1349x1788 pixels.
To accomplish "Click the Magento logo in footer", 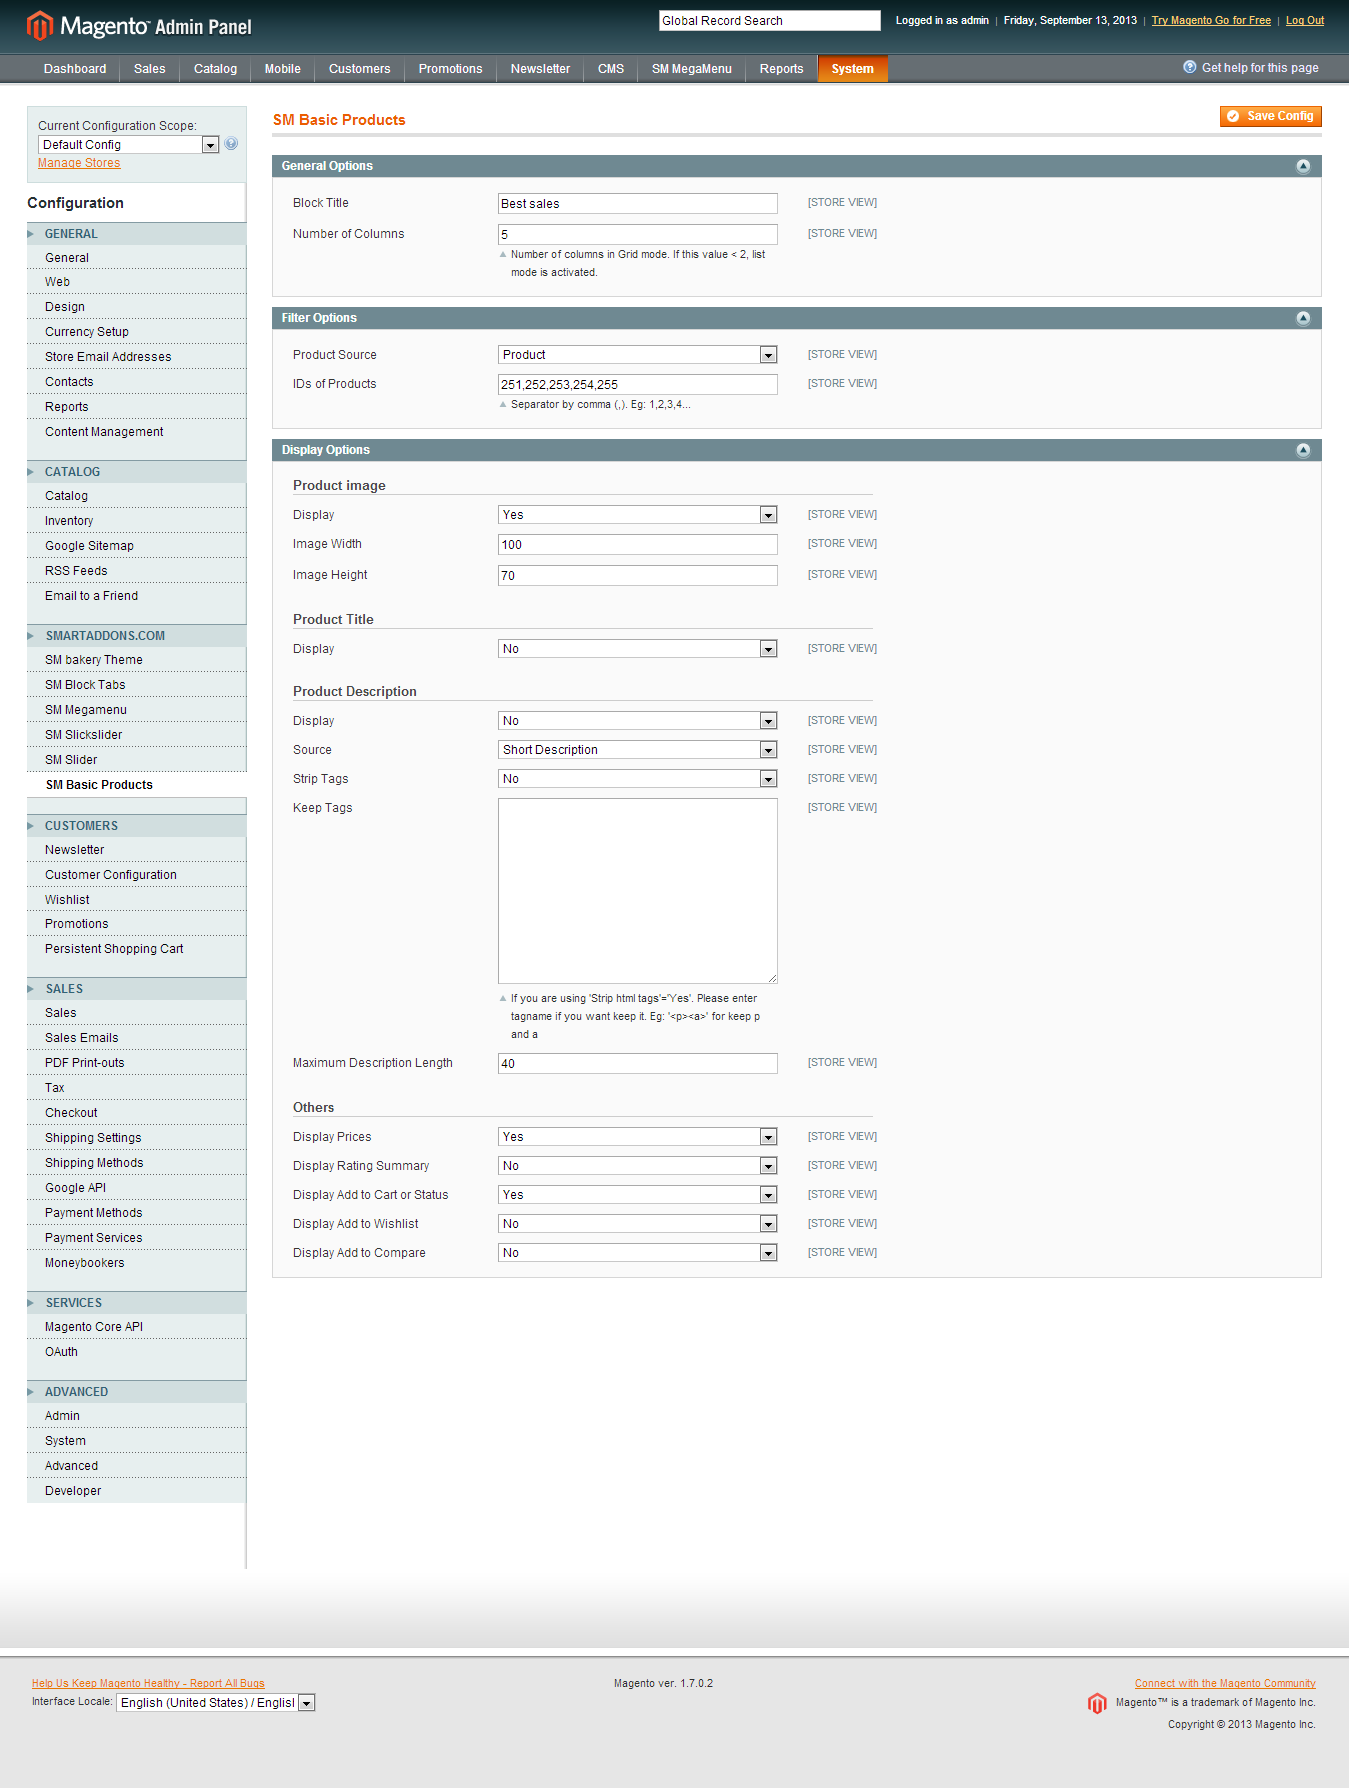I will 1097,1703.
